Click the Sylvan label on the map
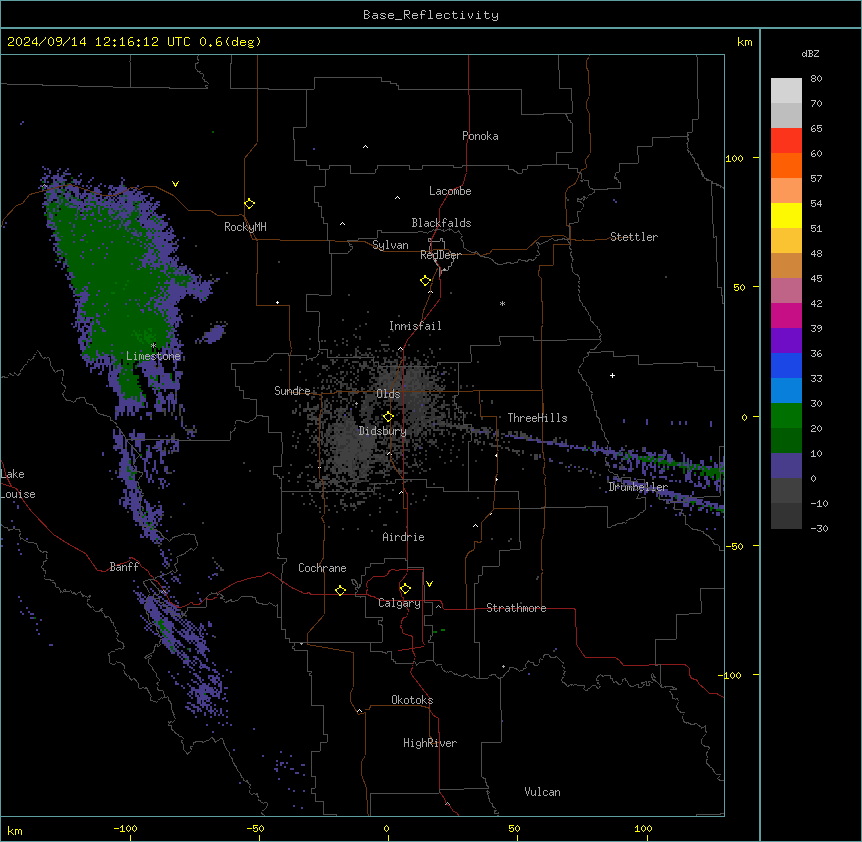 (x=390, y=245)
